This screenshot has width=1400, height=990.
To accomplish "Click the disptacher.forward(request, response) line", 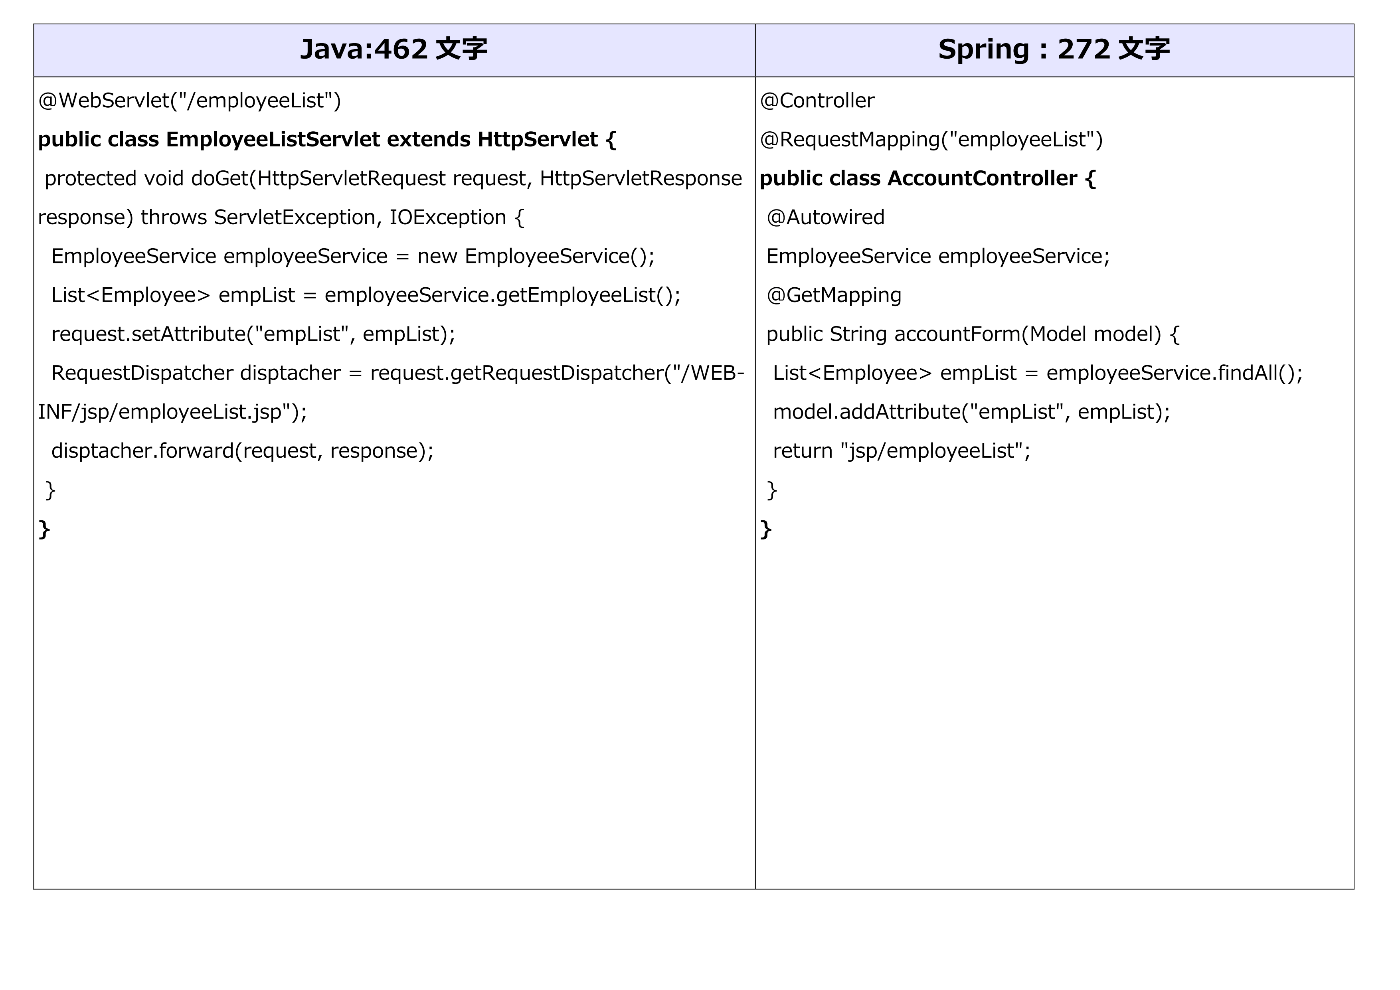I will coord(243,452).
